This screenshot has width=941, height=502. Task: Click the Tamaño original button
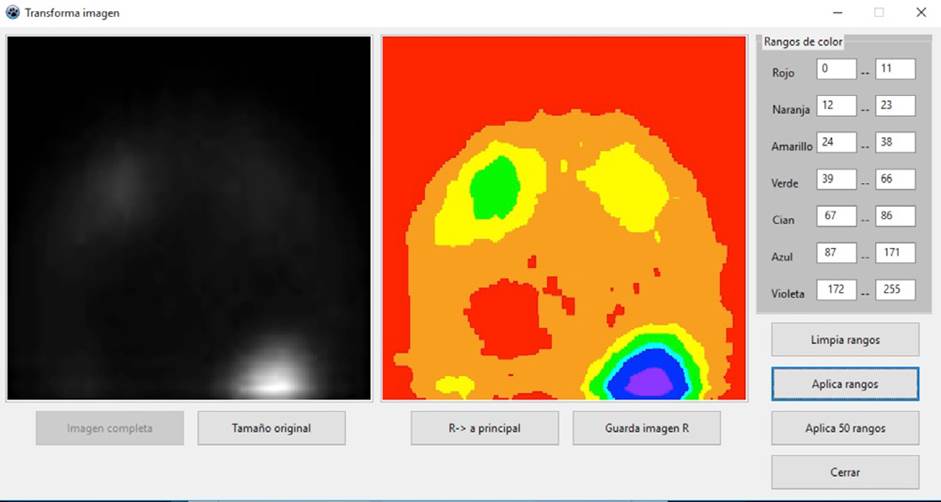tap(271, 428)
